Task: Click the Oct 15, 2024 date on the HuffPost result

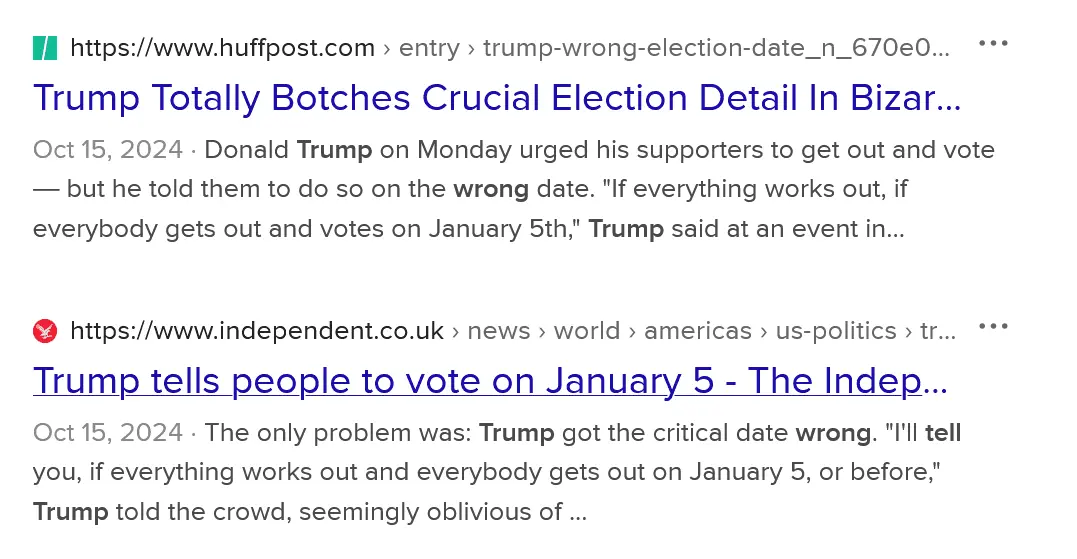Action: click(108, 150)
